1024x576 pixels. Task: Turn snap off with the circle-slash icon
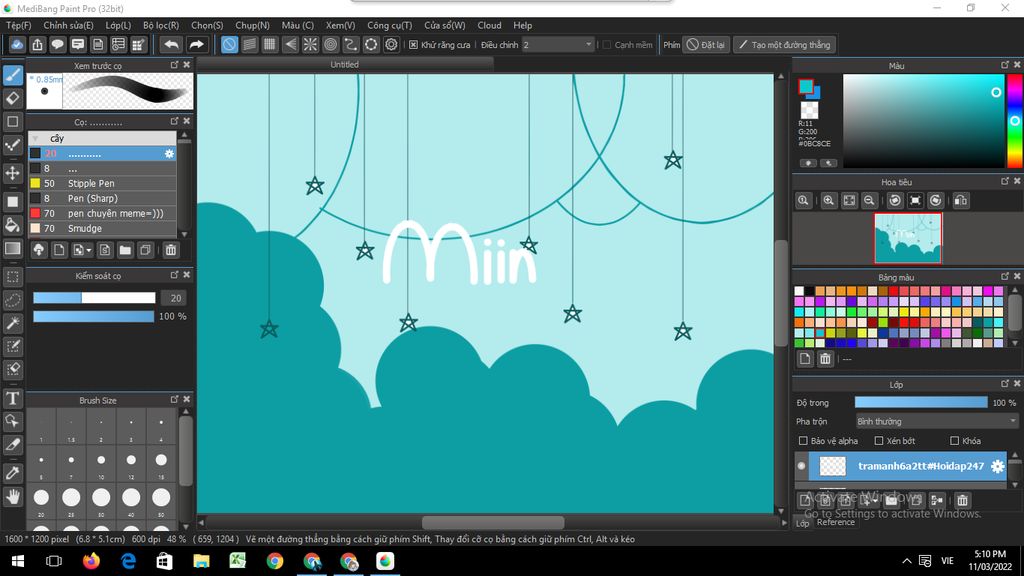tap(229, 44)
